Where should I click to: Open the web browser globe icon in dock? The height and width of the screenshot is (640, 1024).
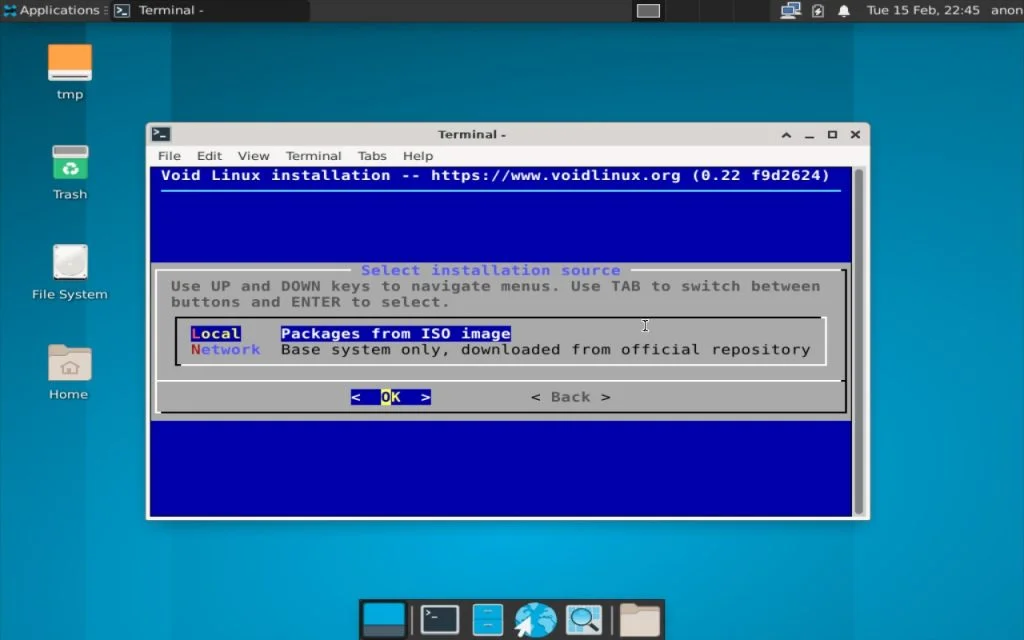tap(535, 618)
